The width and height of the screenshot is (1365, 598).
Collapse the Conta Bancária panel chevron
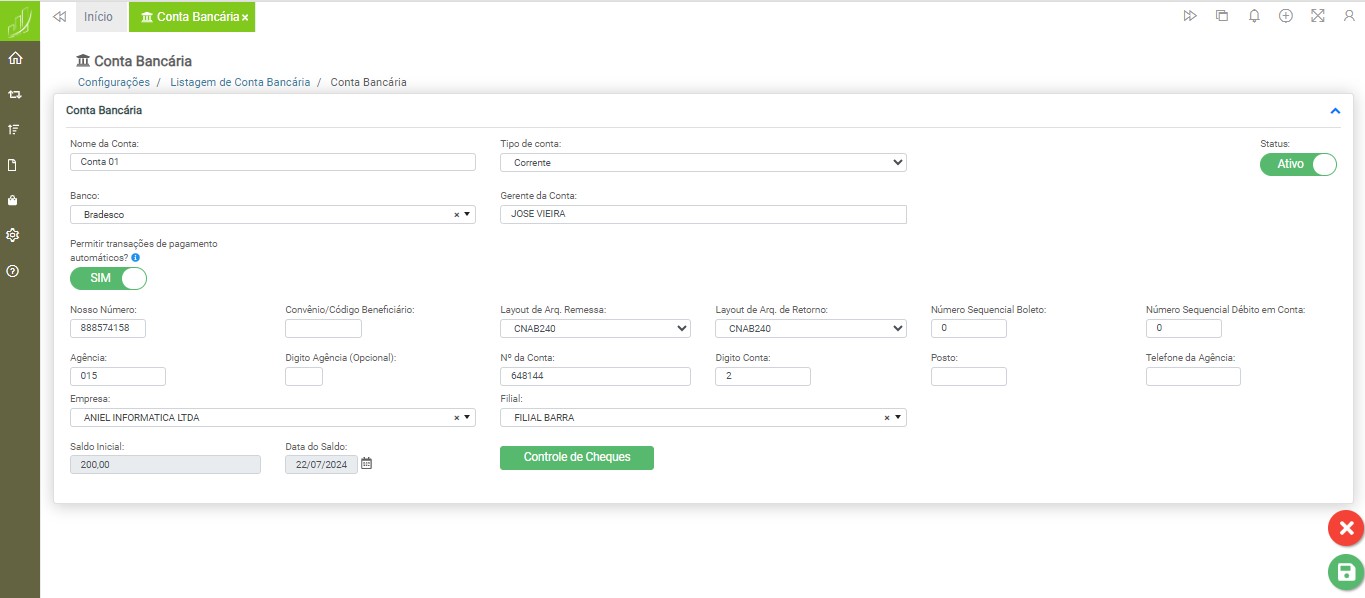coord(1335,111)
